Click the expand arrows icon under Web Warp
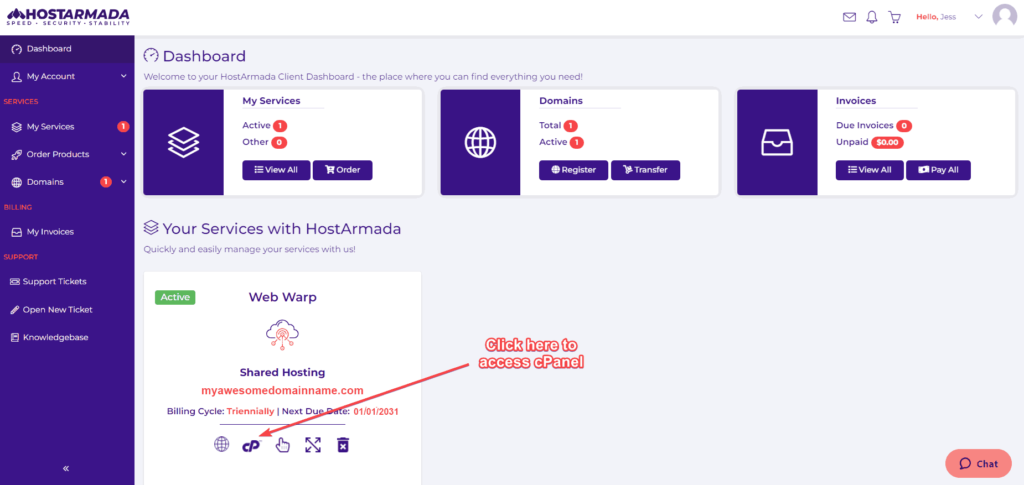 (x=313, y=445)
